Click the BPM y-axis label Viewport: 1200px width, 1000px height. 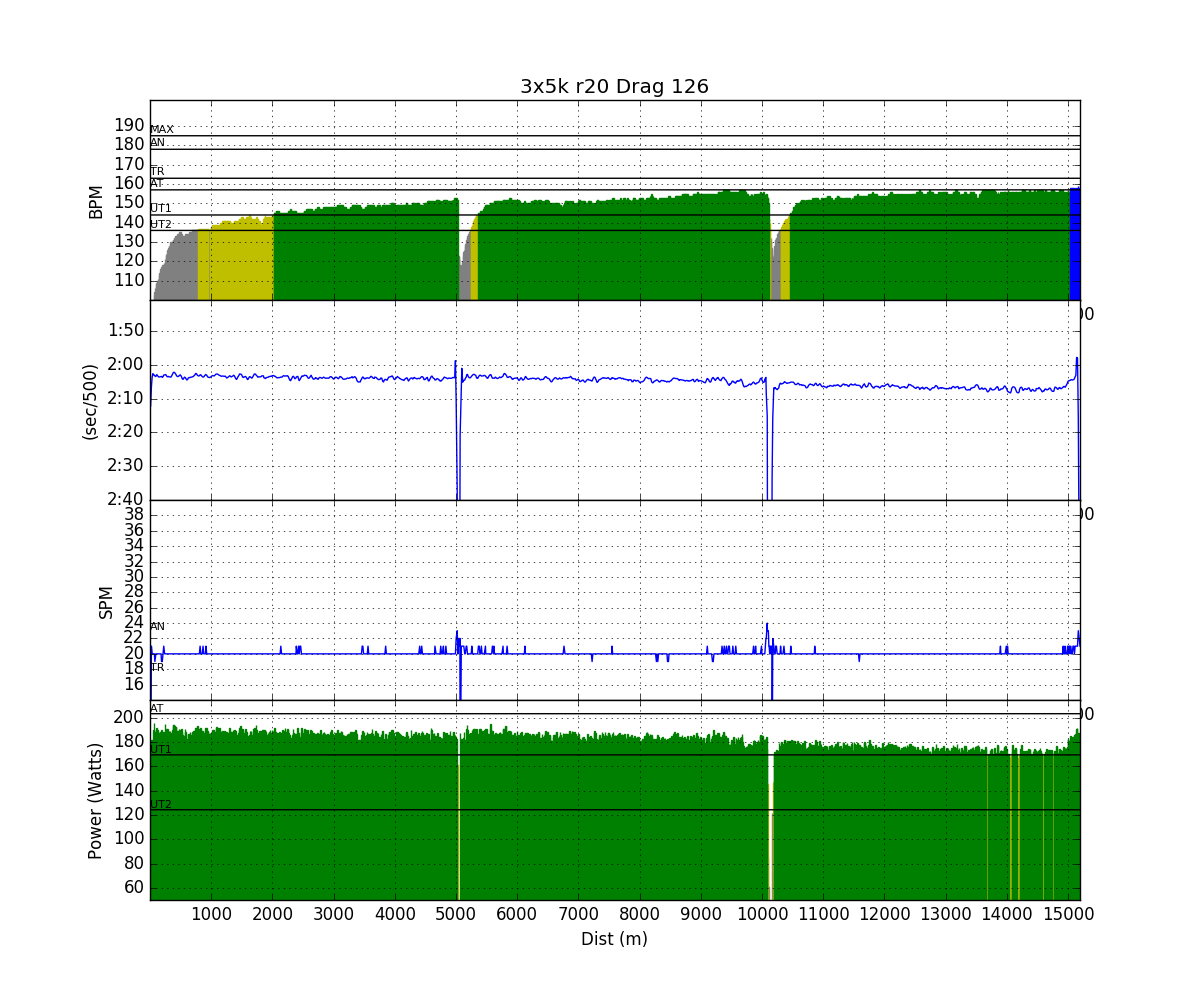pyautogui.click(x=96, y=201)
